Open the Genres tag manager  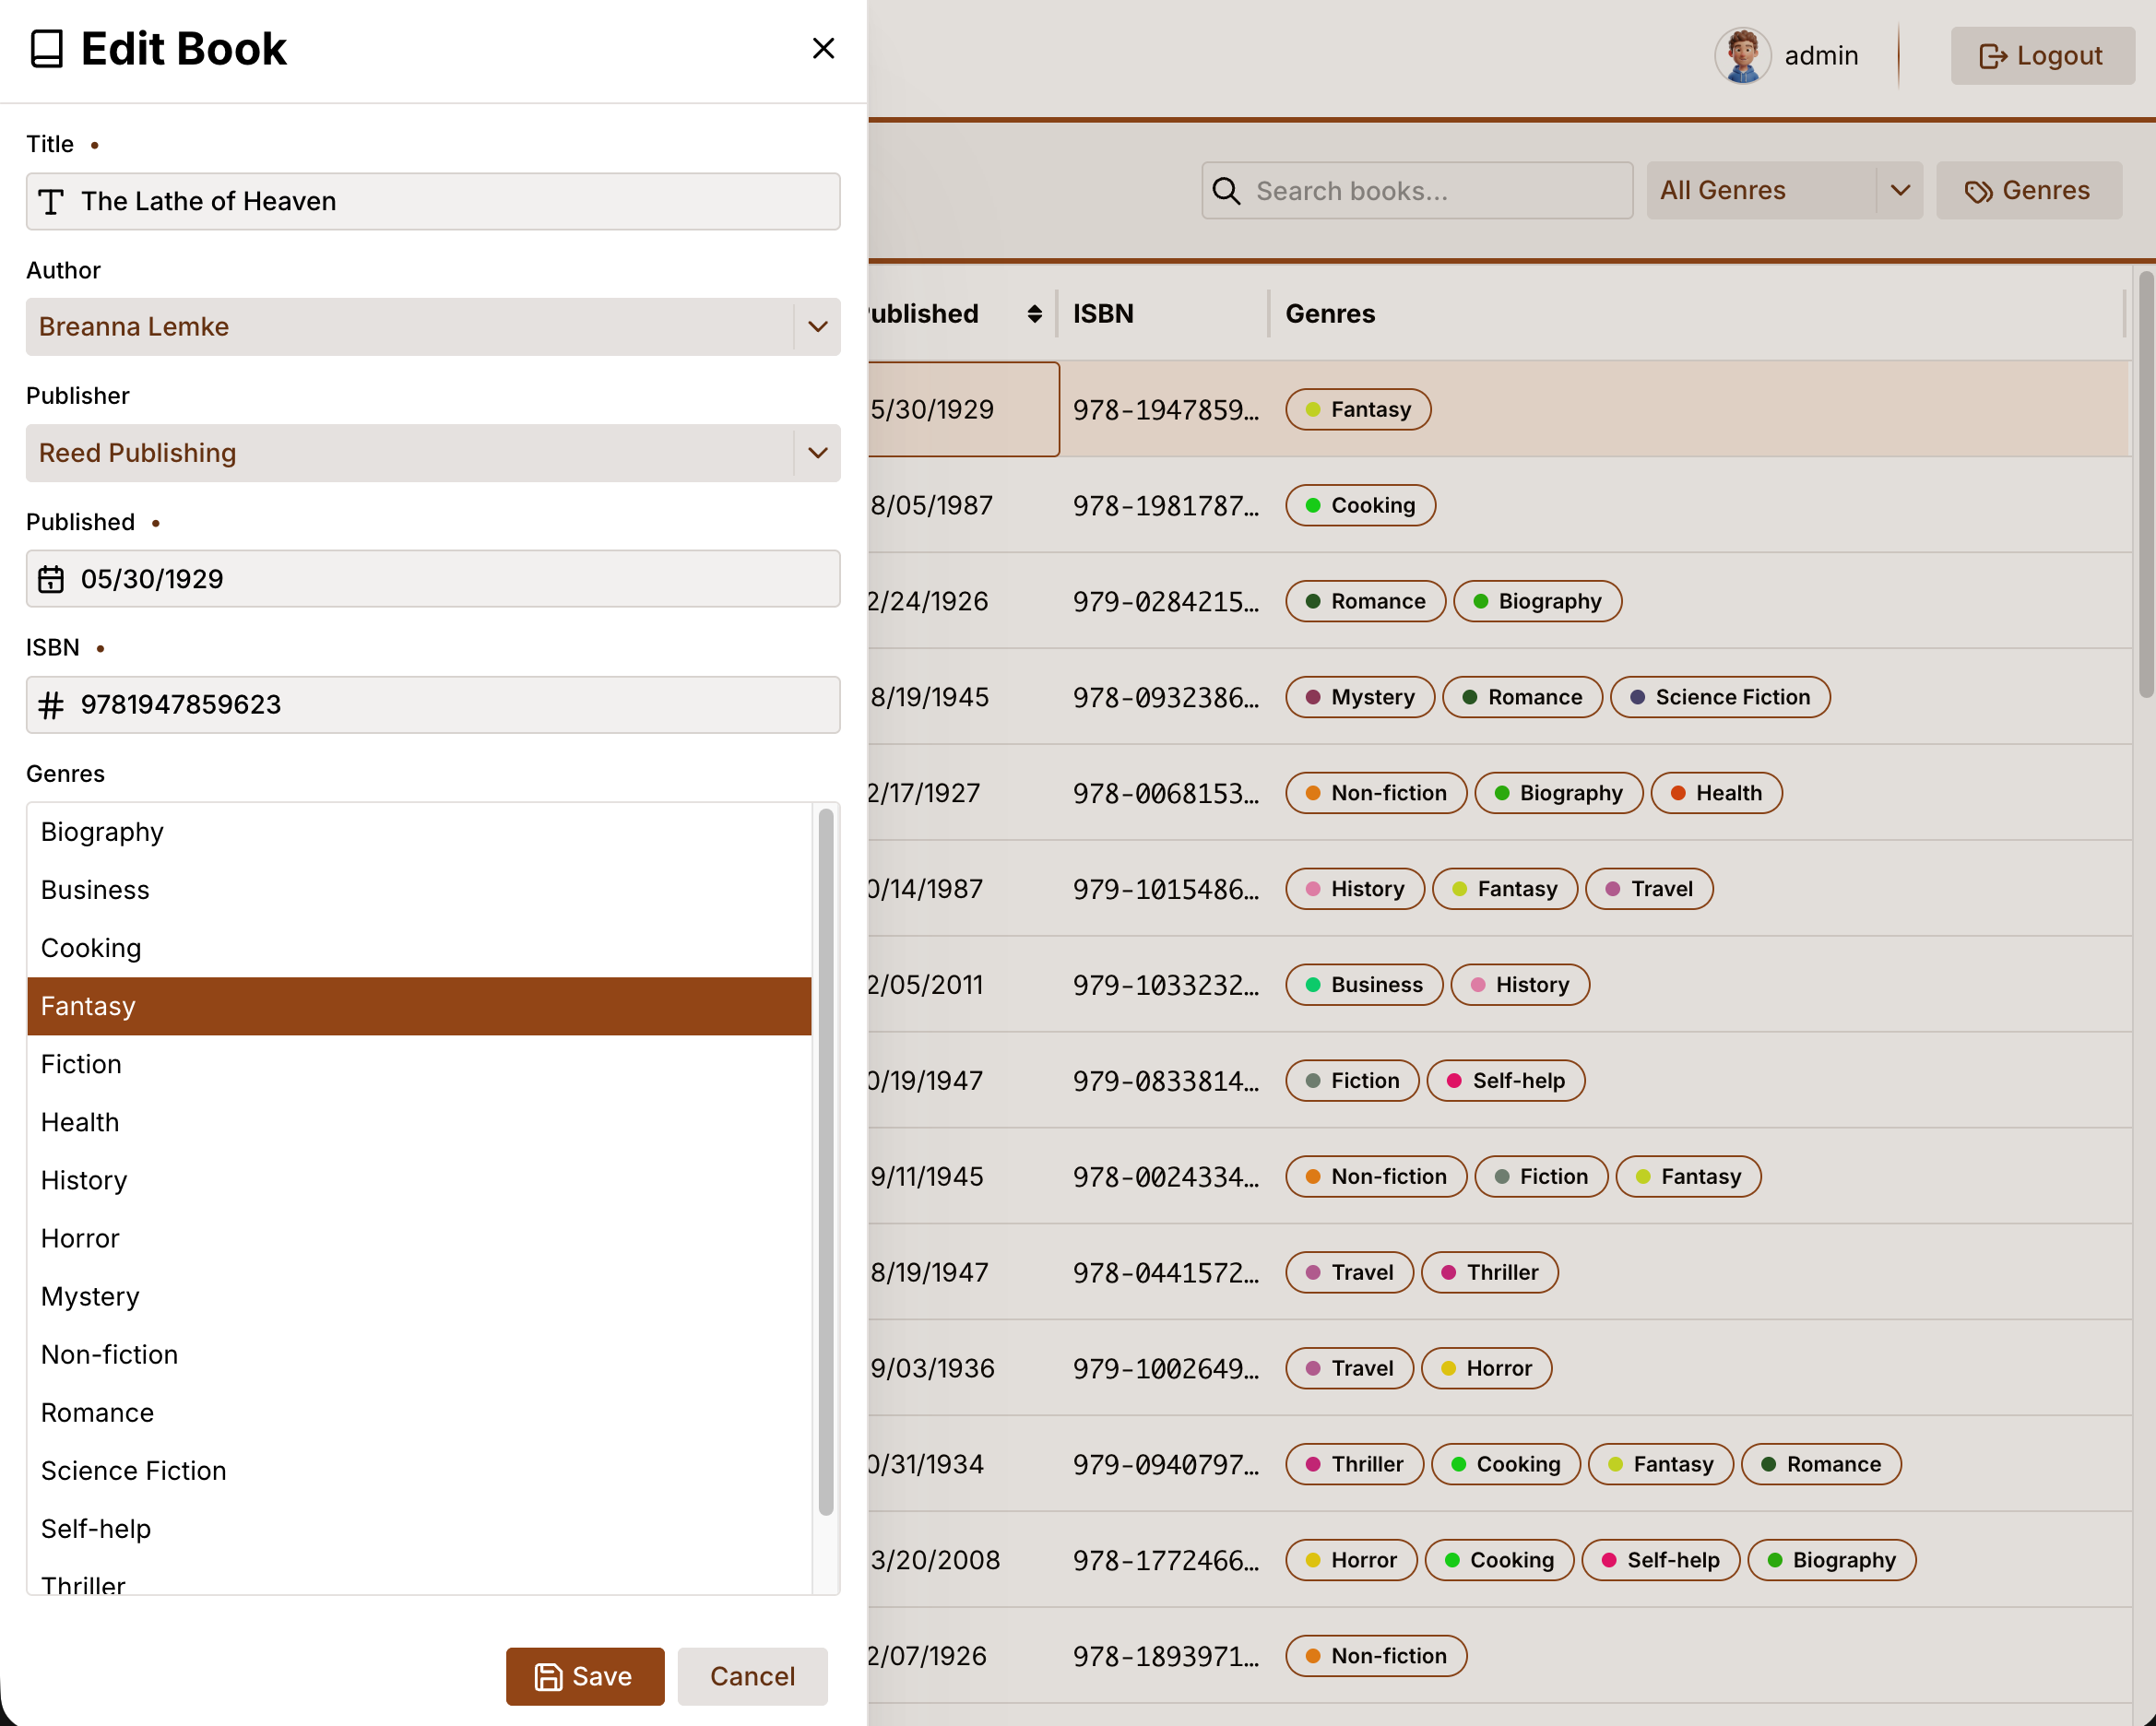[2028, 191]
